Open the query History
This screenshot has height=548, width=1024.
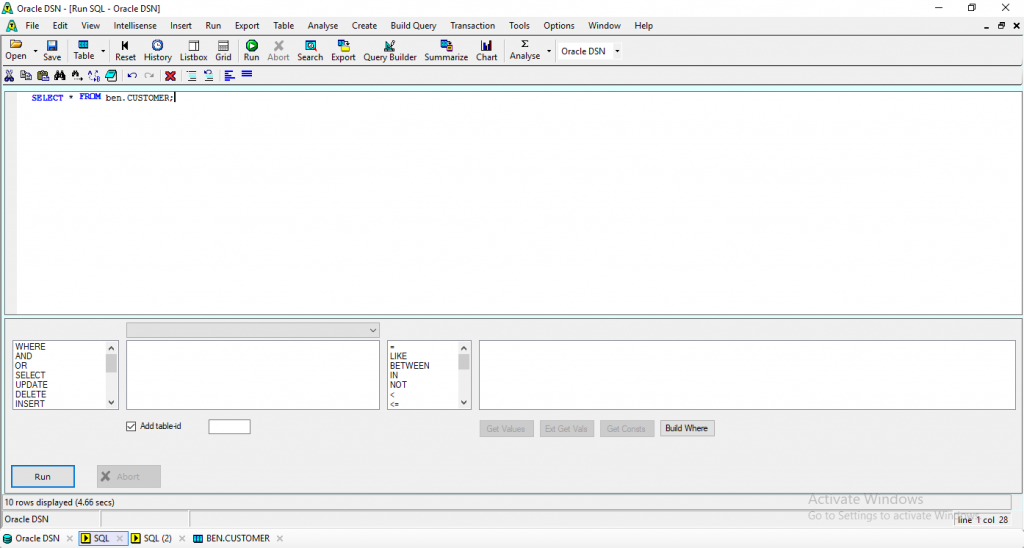(x=157, y=50)
